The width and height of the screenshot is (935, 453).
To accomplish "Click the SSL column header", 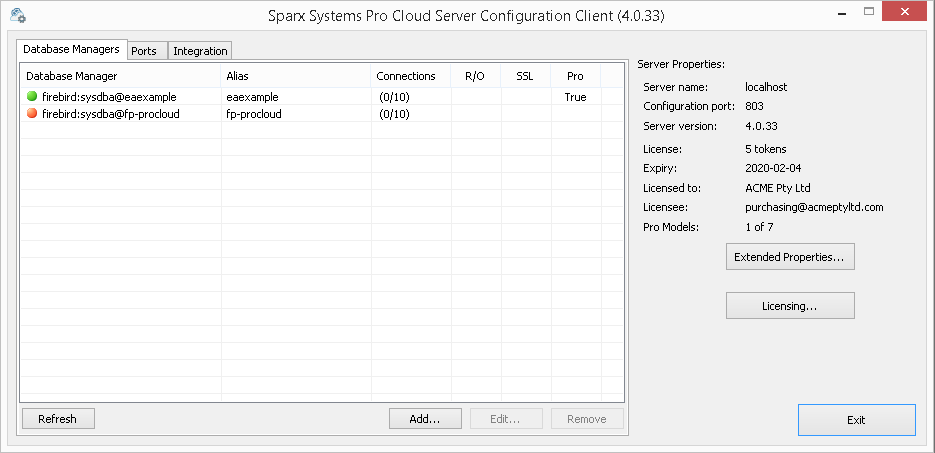I will [526, 76].
